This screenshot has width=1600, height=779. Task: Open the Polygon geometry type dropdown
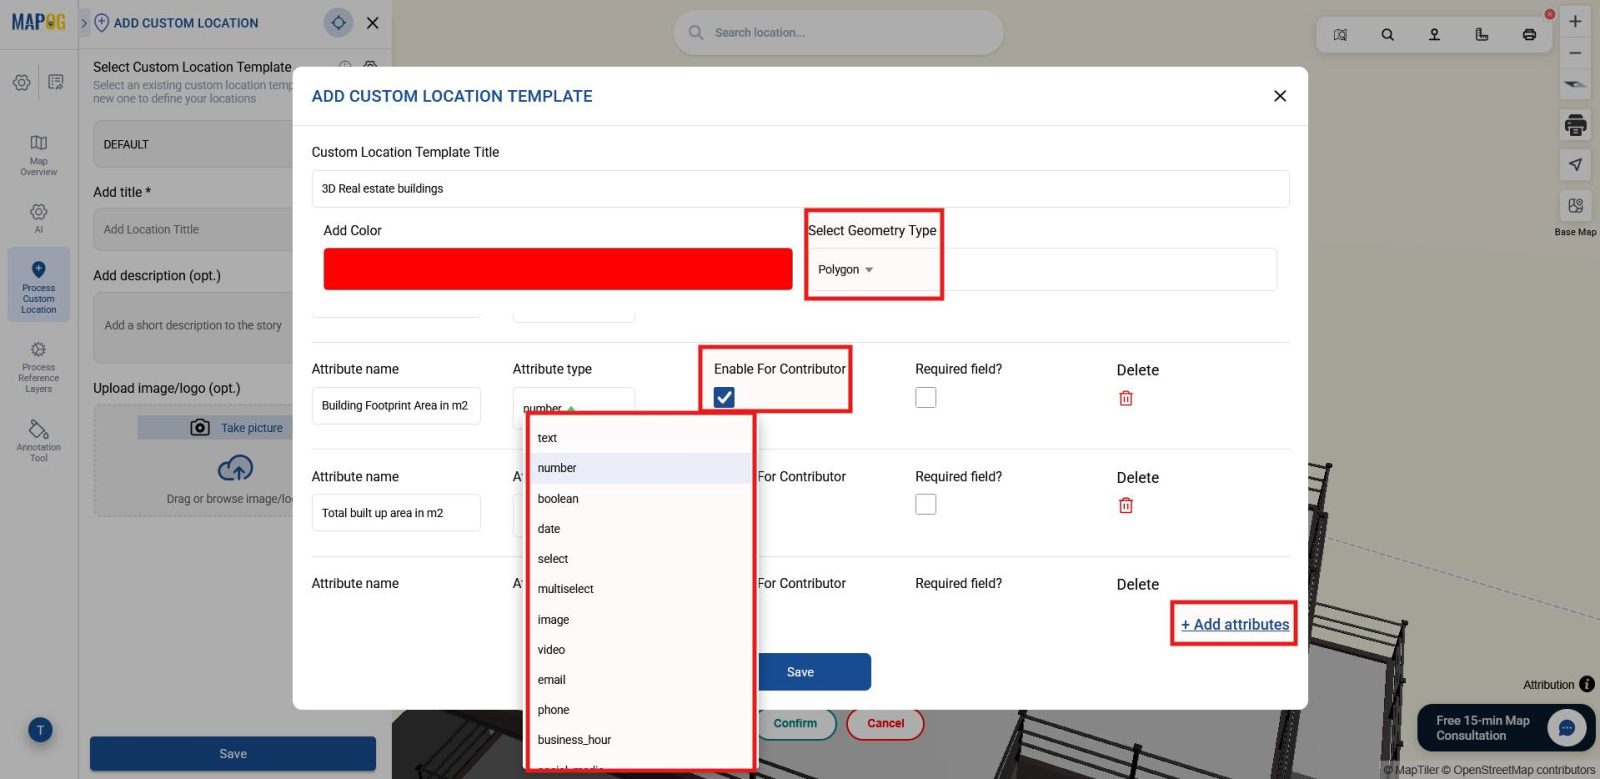click(846, 270)
